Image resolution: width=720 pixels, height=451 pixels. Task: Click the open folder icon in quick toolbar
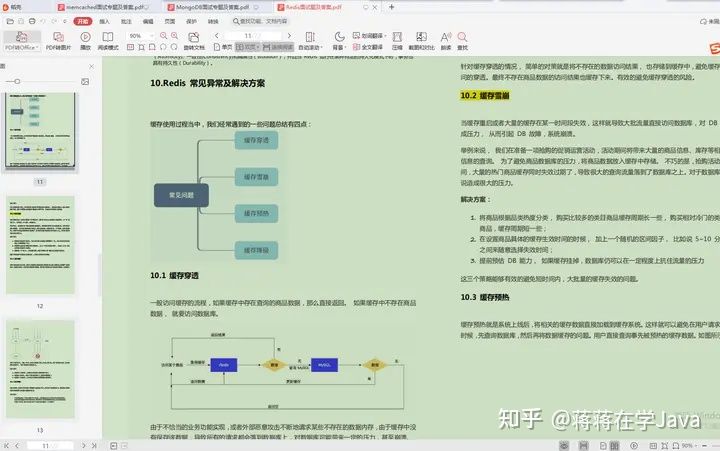point(10,21)
